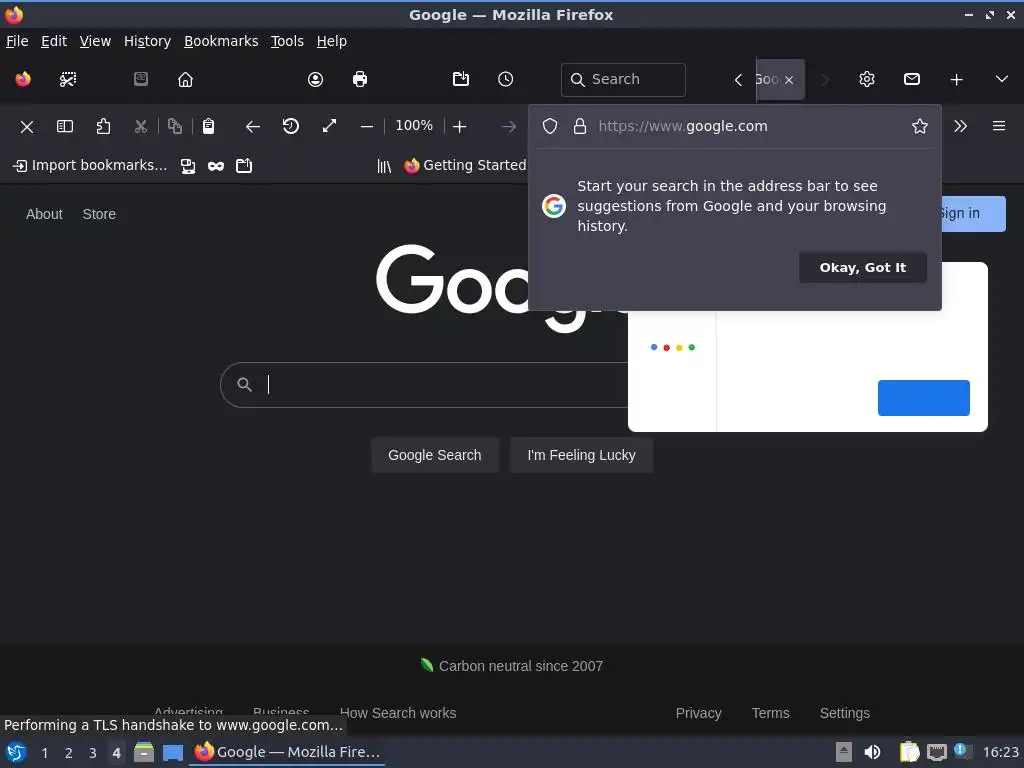Screen dimensions: 1024x768
Task: Open the History menu
Action: click(x=148, y=41)
